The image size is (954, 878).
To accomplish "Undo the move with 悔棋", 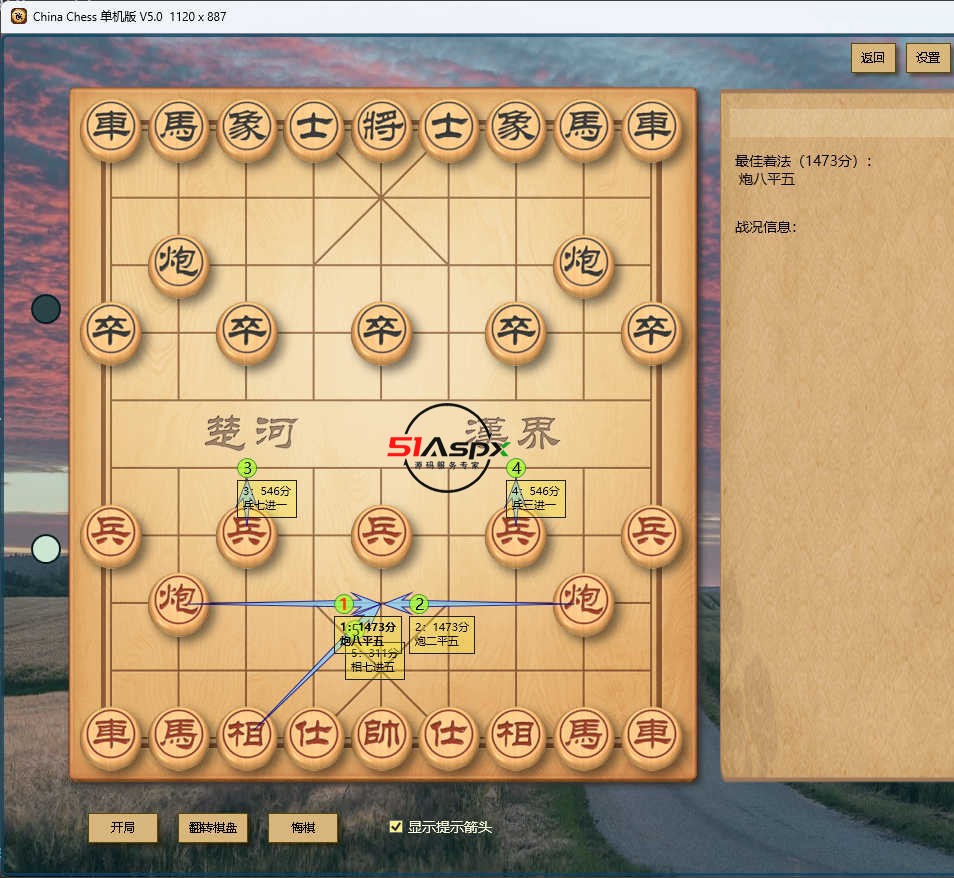I will click(303, 827).
